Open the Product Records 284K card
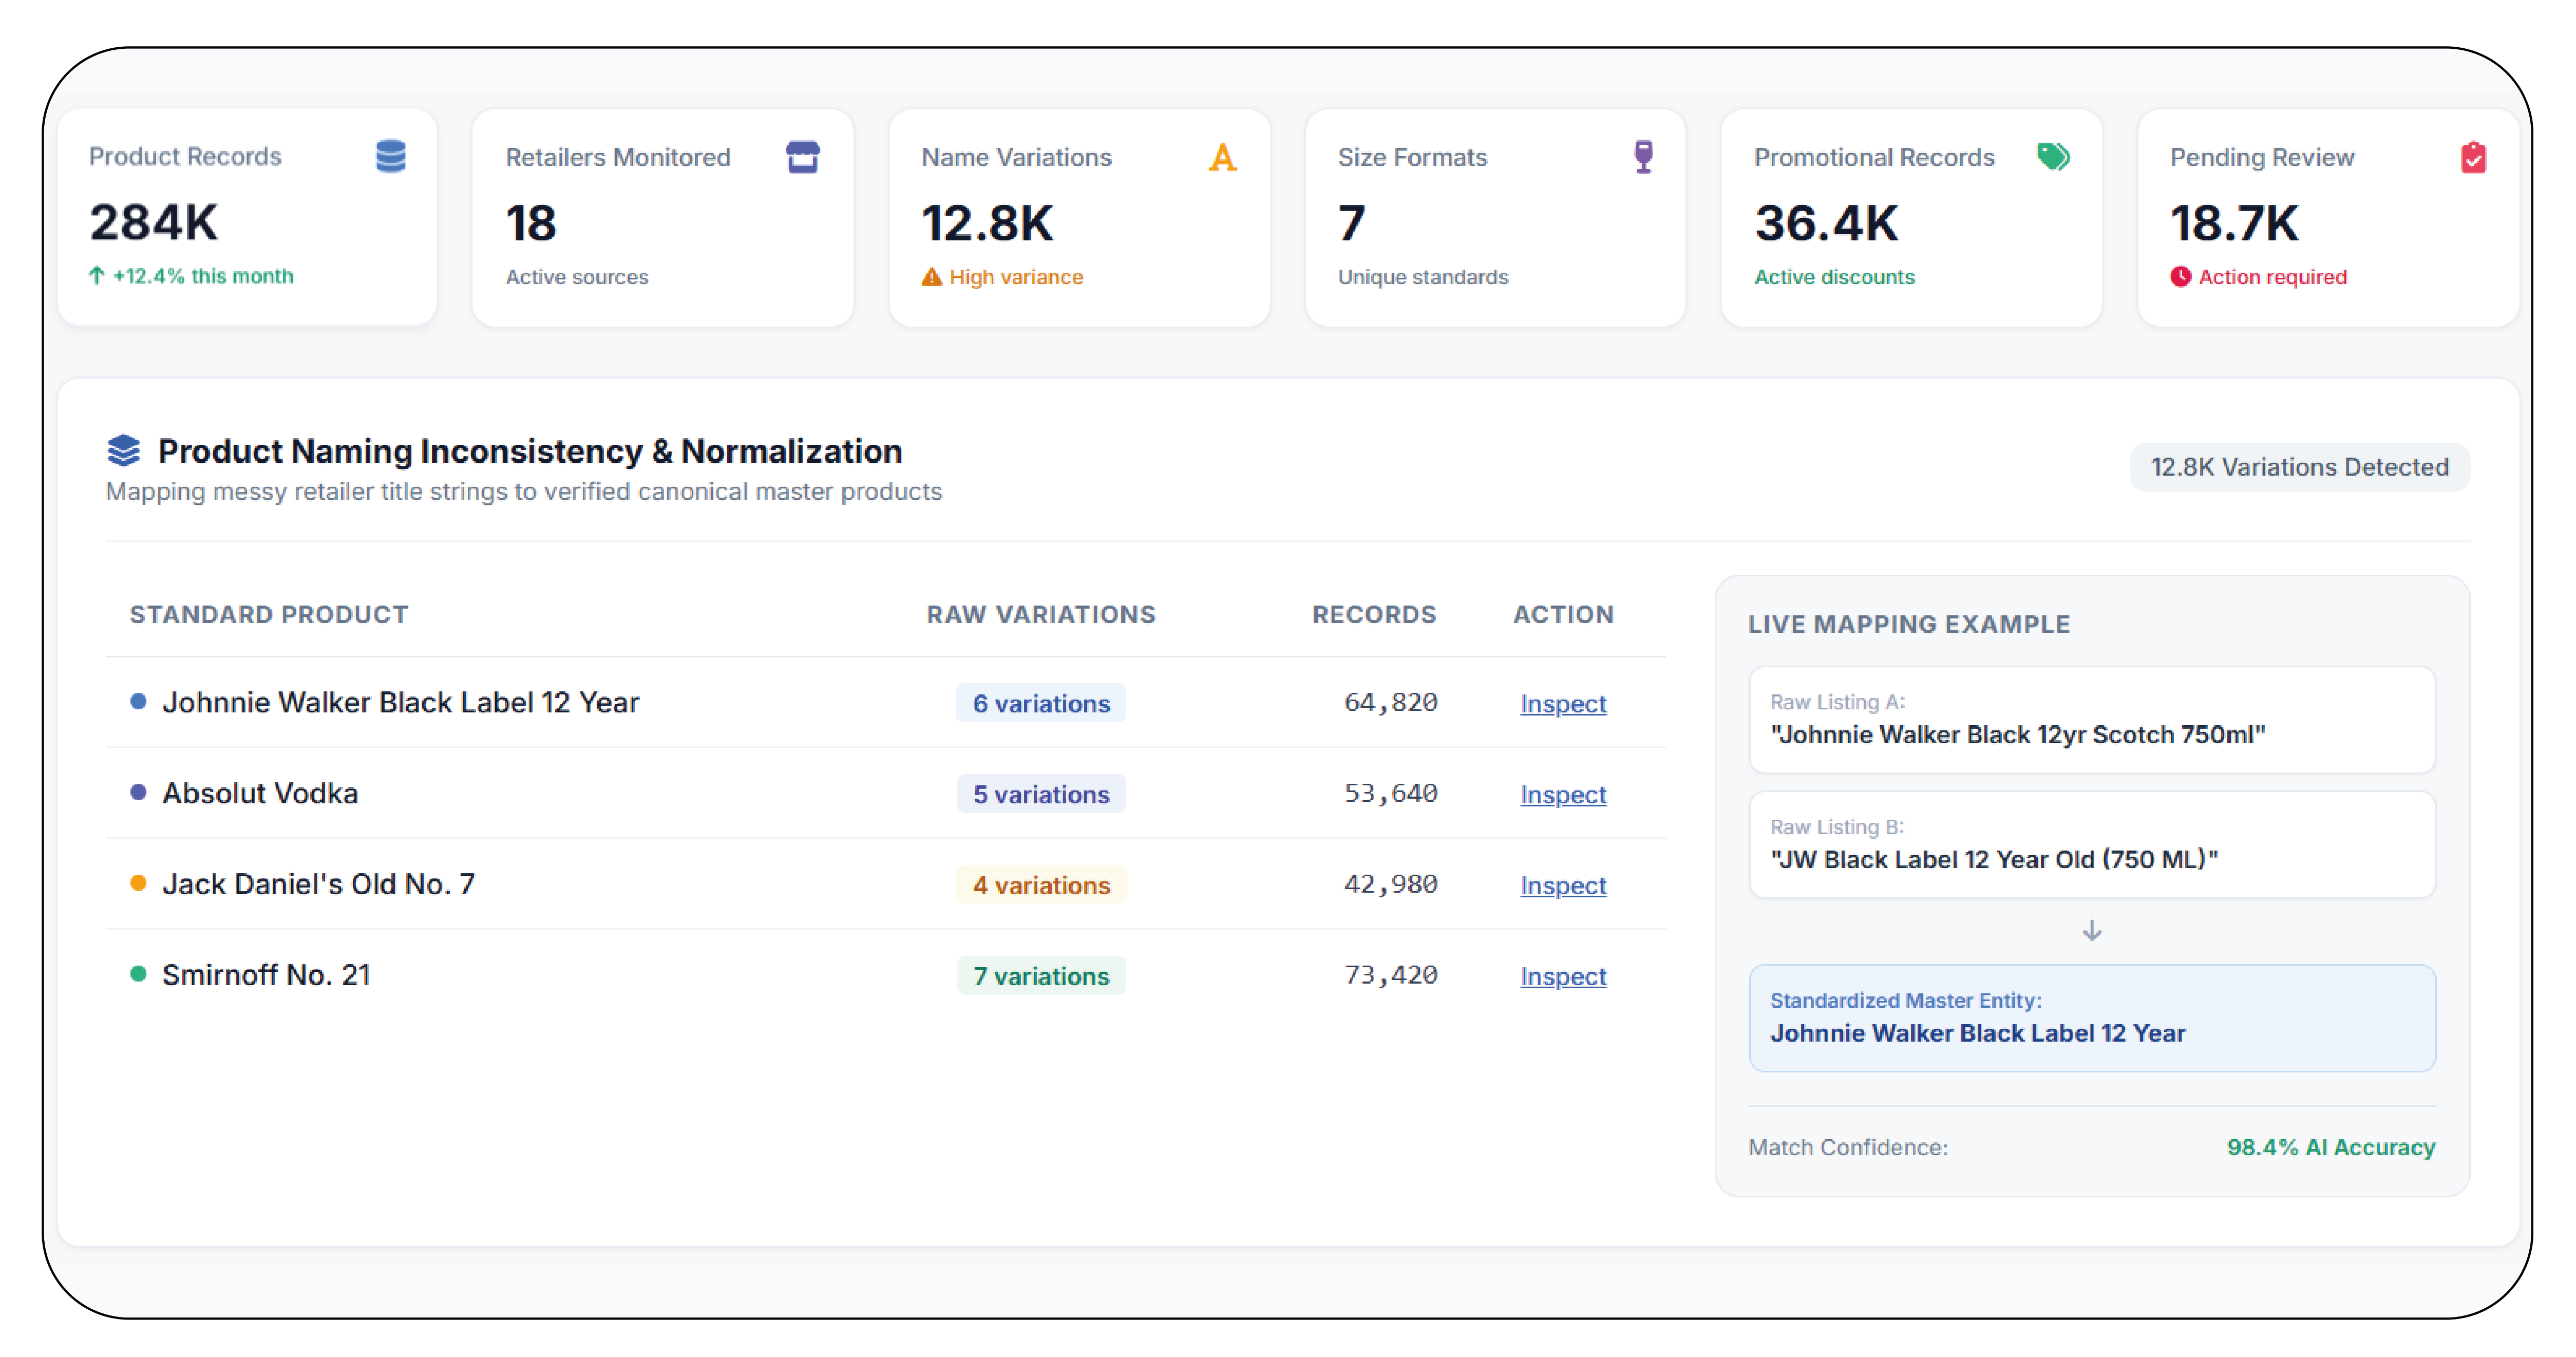 coord(247,217)
